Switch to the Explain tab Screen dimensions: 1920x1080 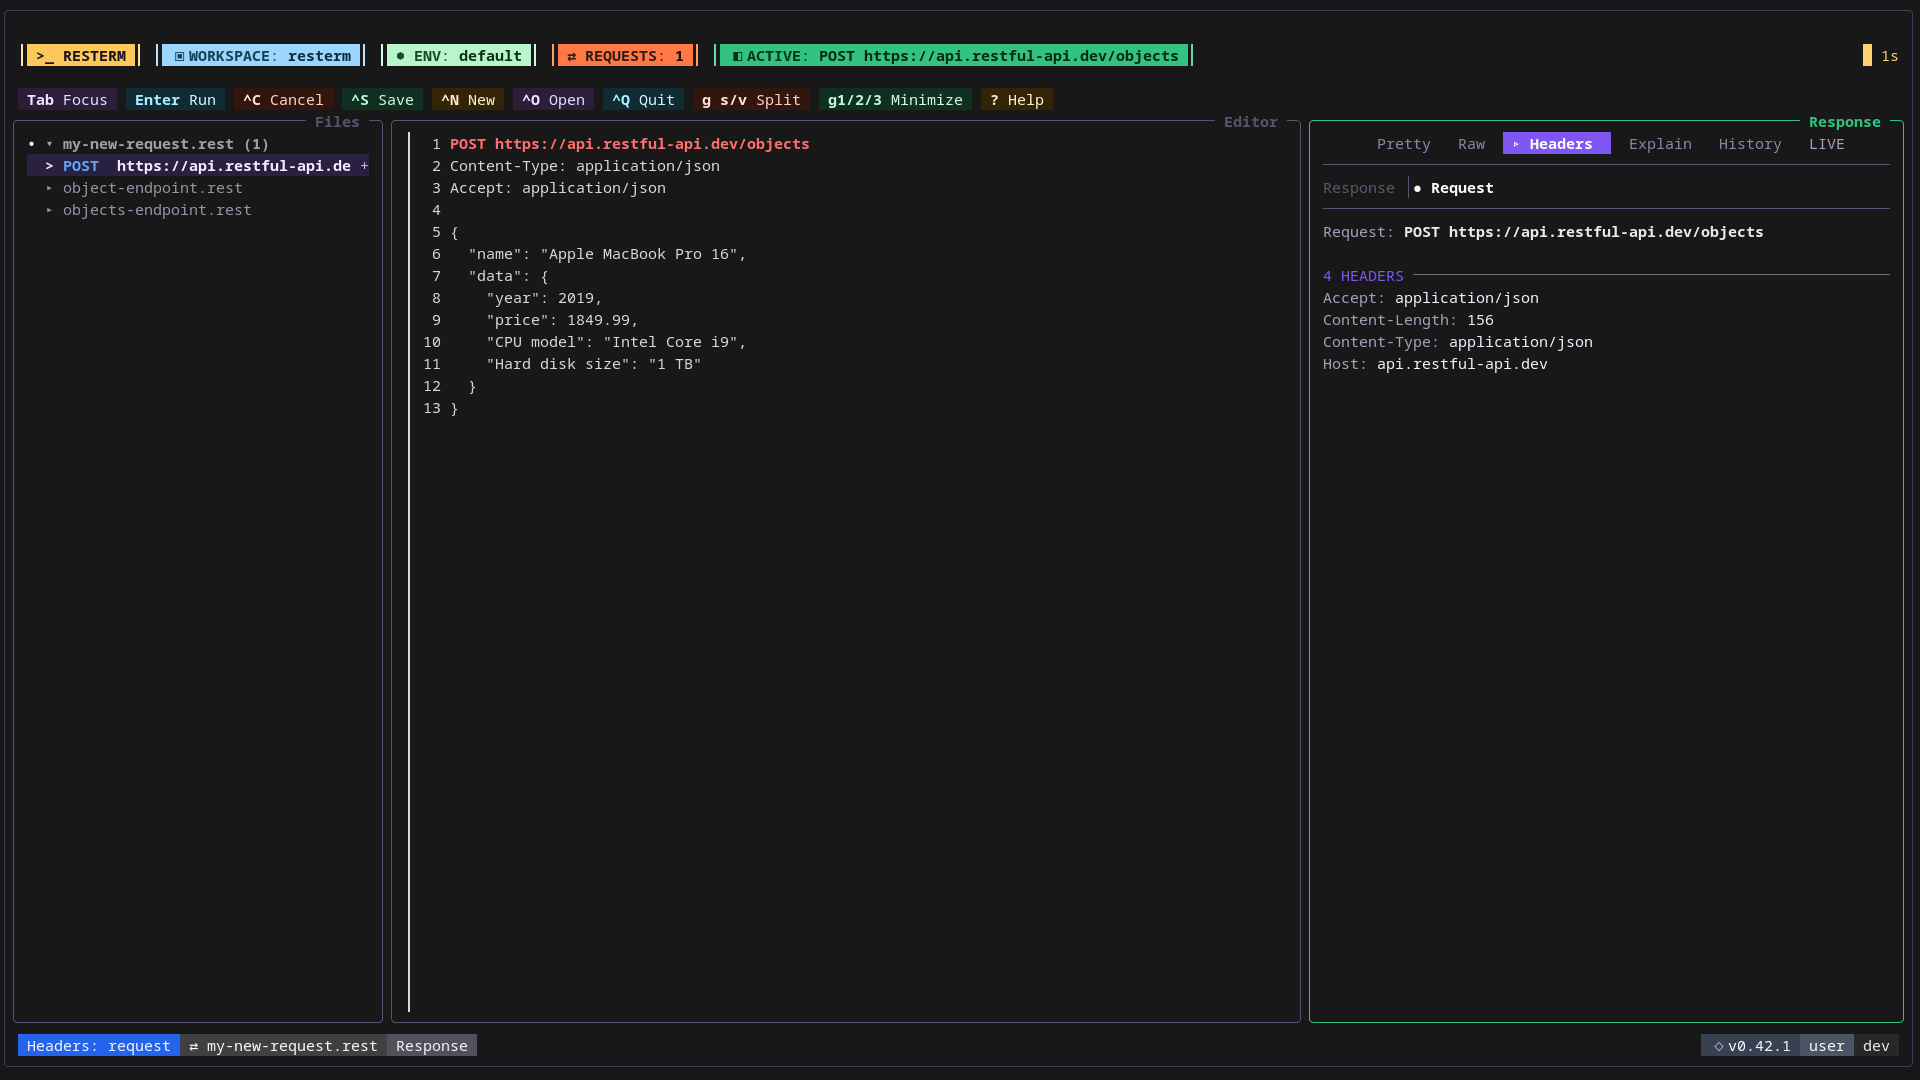coord(1660,144)
